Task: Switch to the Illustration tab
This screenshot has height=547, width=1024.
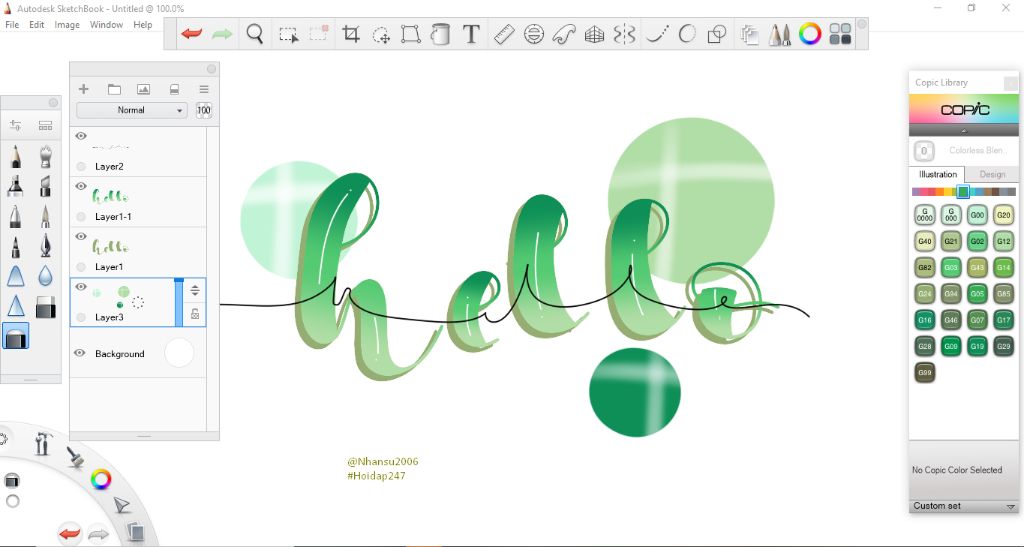Action: tap(938, 174)
